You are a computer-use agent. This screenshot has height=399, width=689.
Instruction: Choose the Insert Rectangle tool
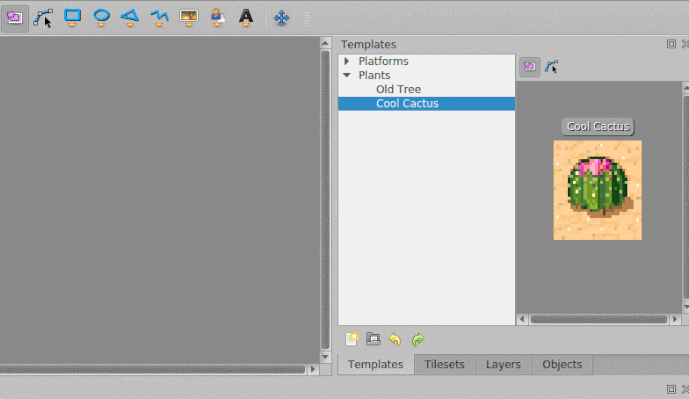click(73, 18)
